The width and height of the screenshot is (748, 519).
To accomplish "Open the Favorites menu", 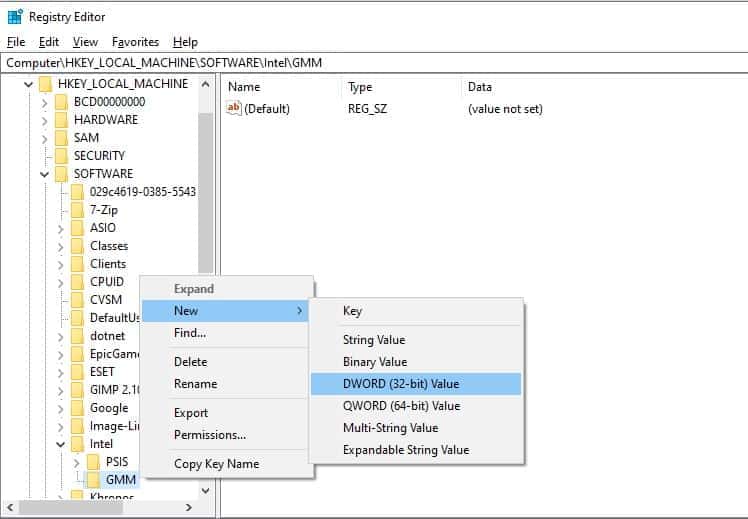I will pyautogui.click(x=135, y=42).
